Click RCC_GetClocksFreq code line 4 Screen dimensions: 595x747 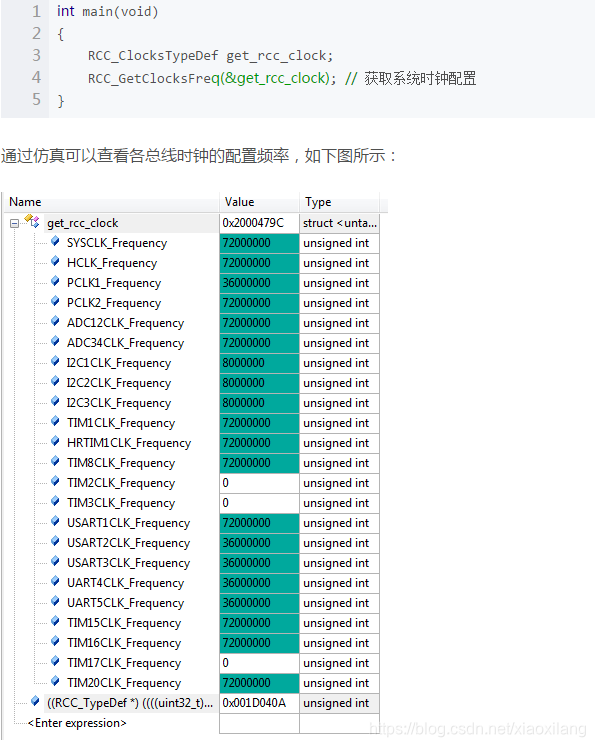pyautogui.click(x=282, y=78)
